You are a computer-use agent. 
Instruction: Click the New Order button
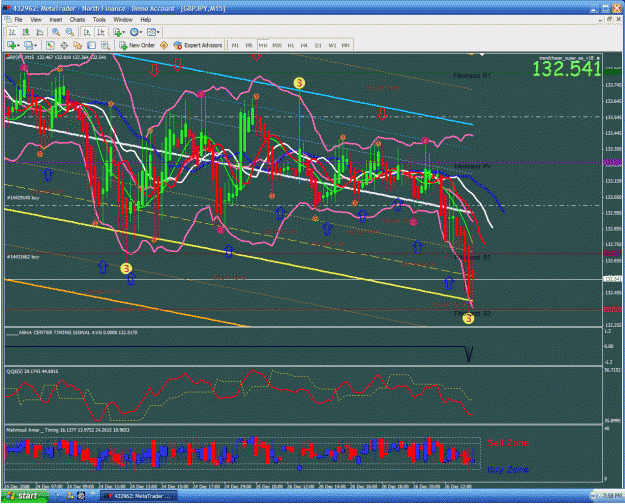(x=137, y=45)
